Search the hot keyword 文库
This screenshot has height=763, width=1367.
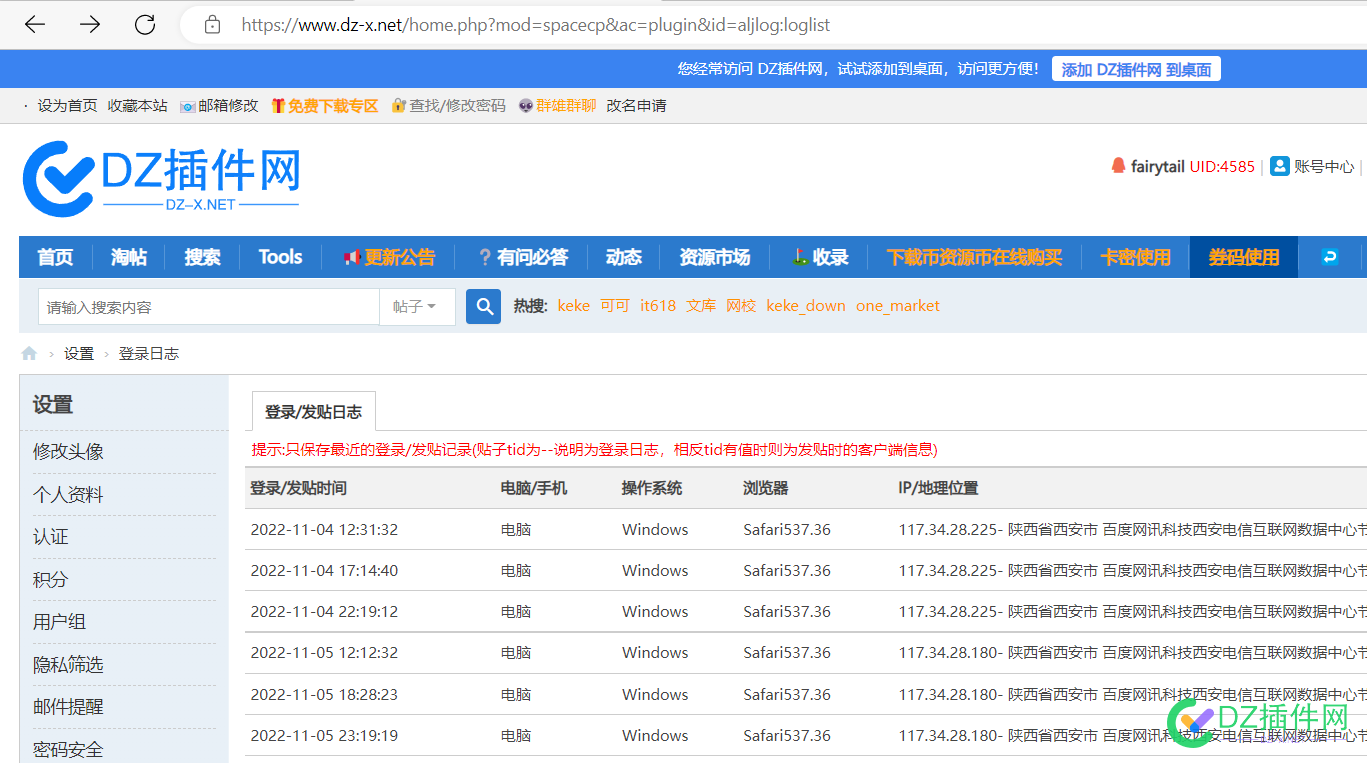coord(701,306)
